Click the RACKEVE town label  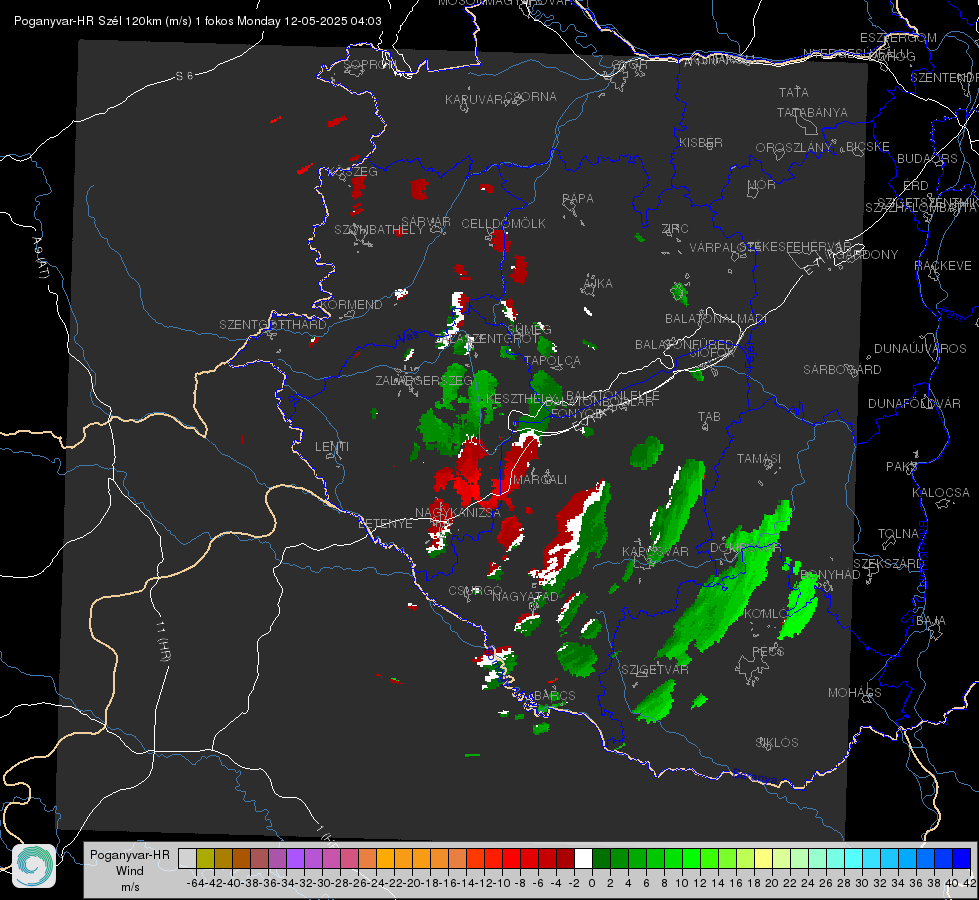pyautogui.click(x=943, y=266)
